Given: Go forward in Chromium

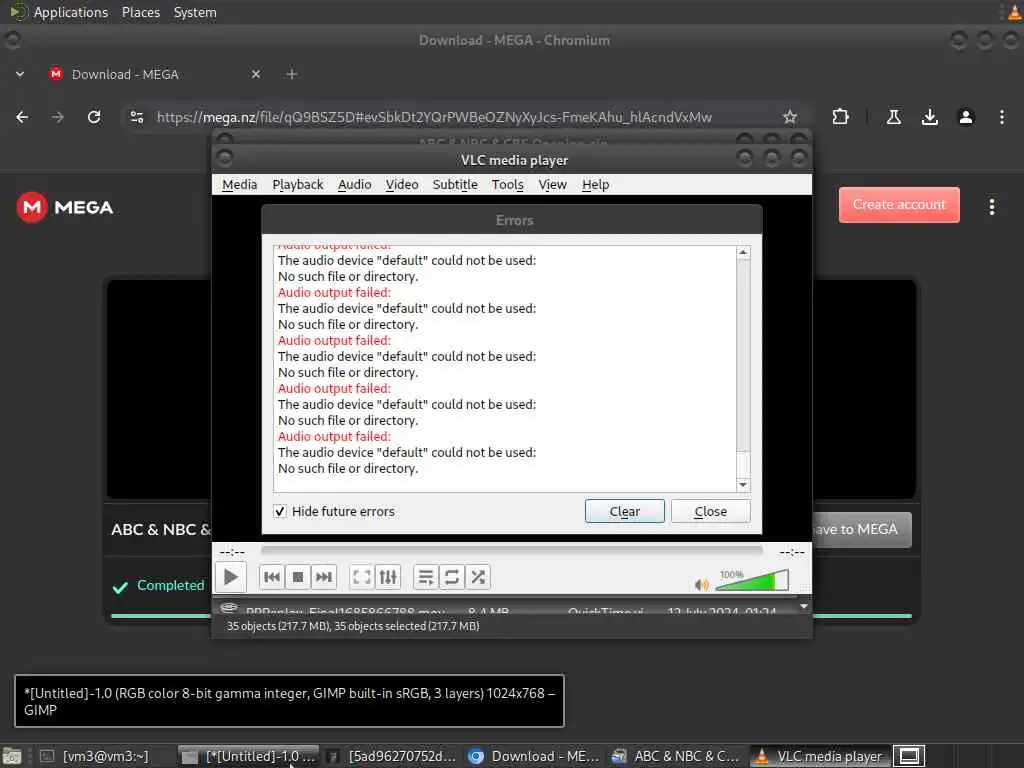Looking at the screenshot, I should point(58,117).
